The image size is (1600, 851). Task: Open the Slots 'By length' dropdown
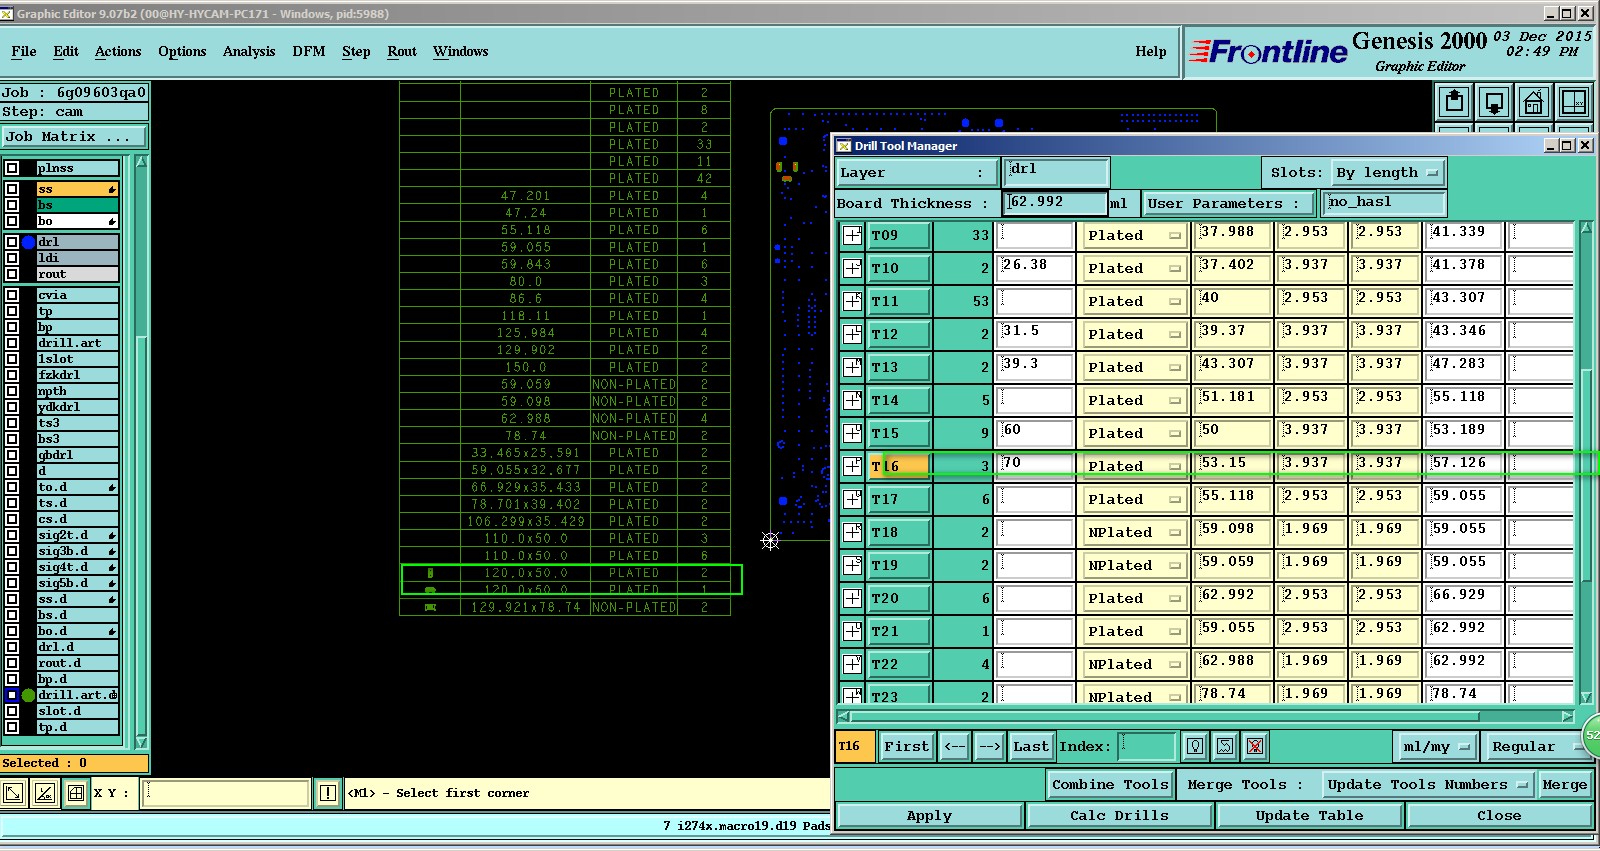pos(1387,173)
